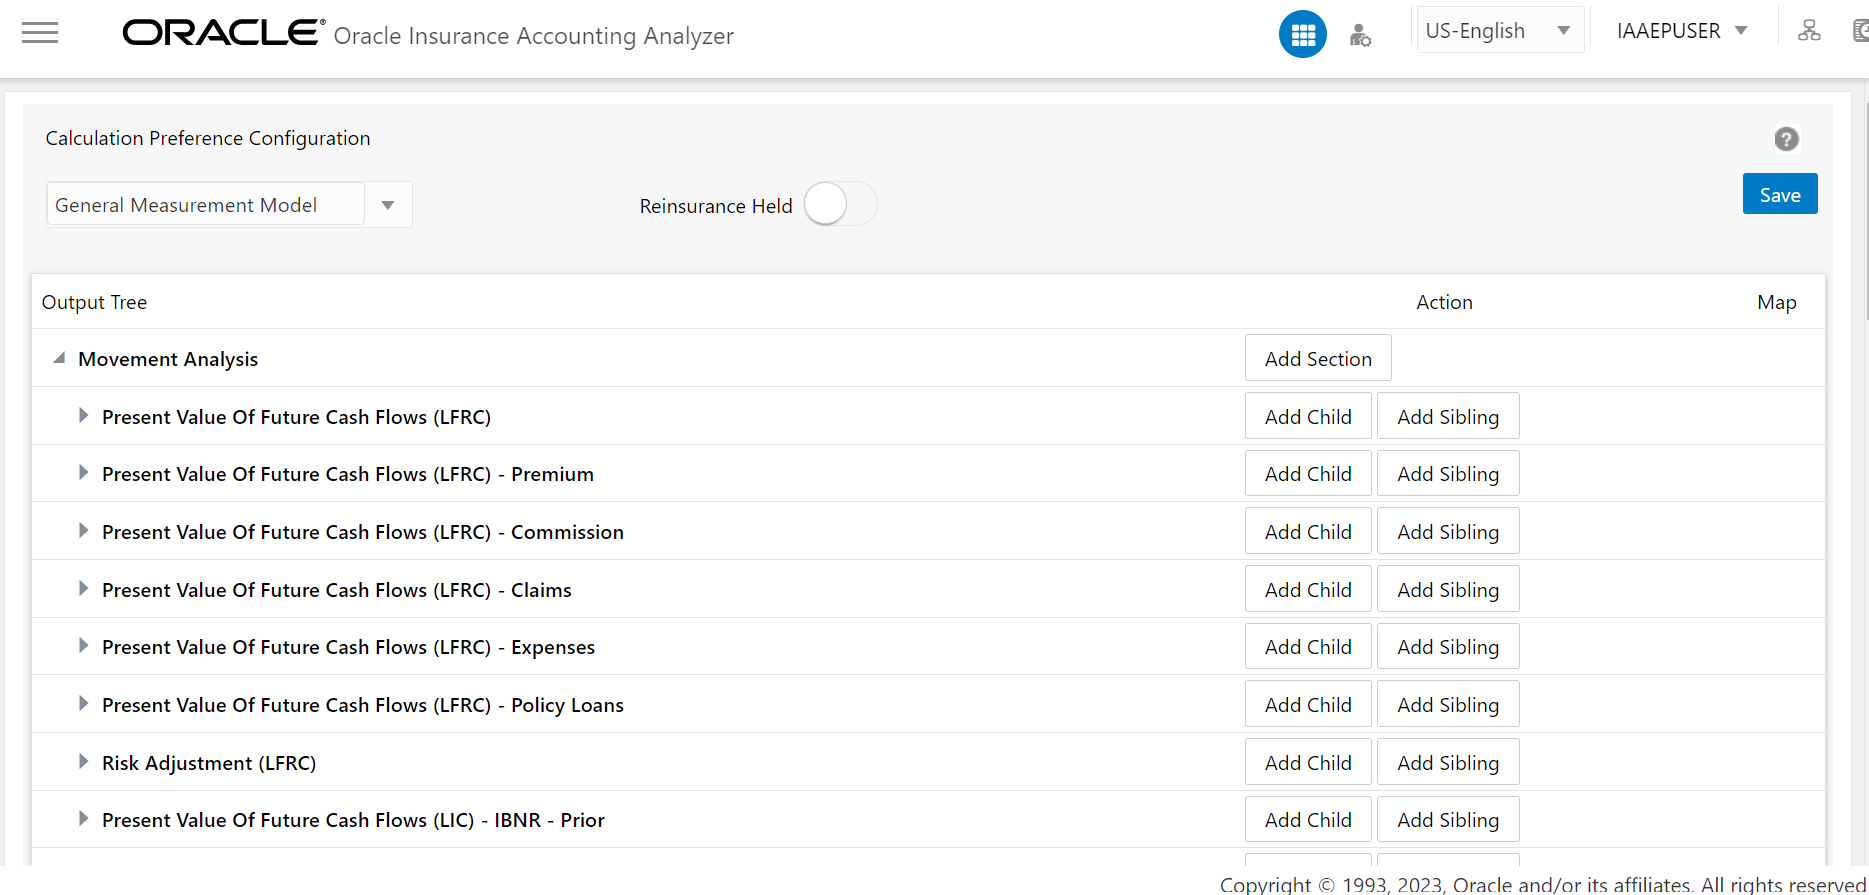Click the network hierarchy icon in header
Viewport: 1869px width, 895px height.
pos(1808,31)
